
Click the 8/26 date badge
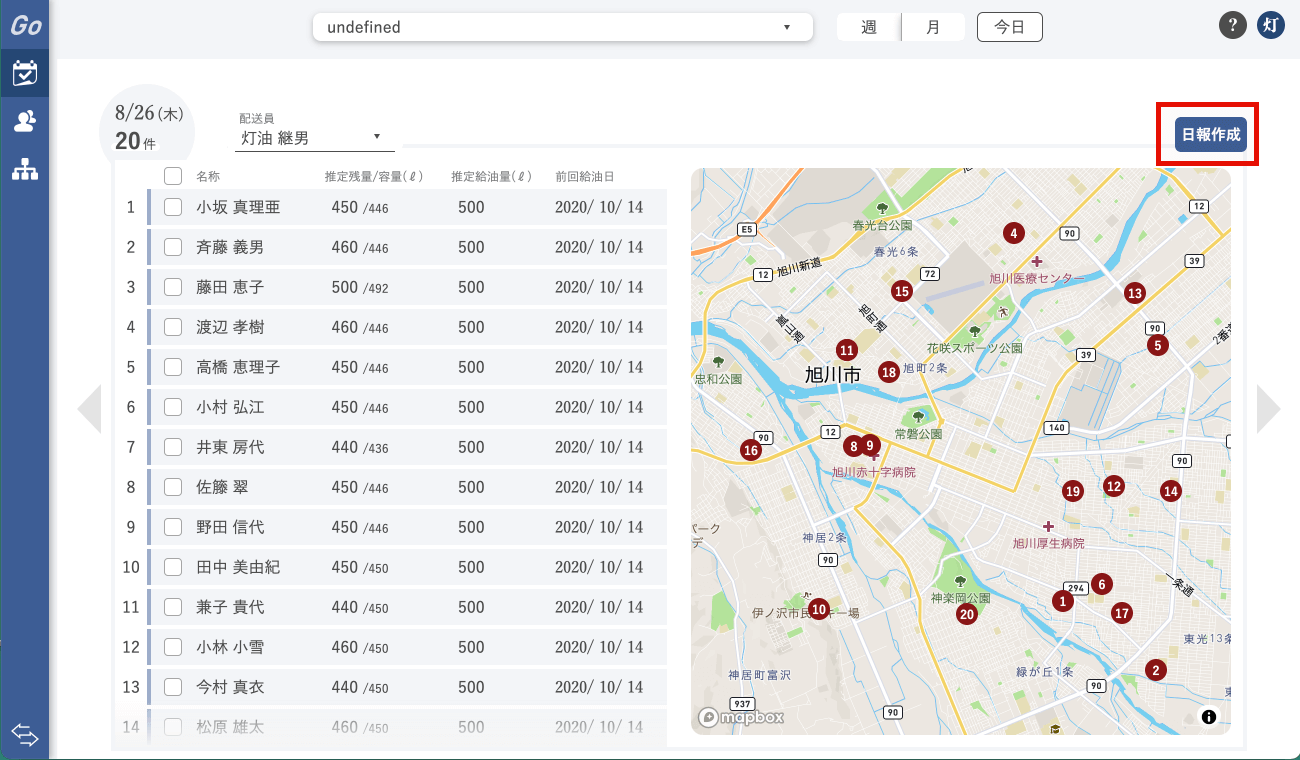point(149,127)
